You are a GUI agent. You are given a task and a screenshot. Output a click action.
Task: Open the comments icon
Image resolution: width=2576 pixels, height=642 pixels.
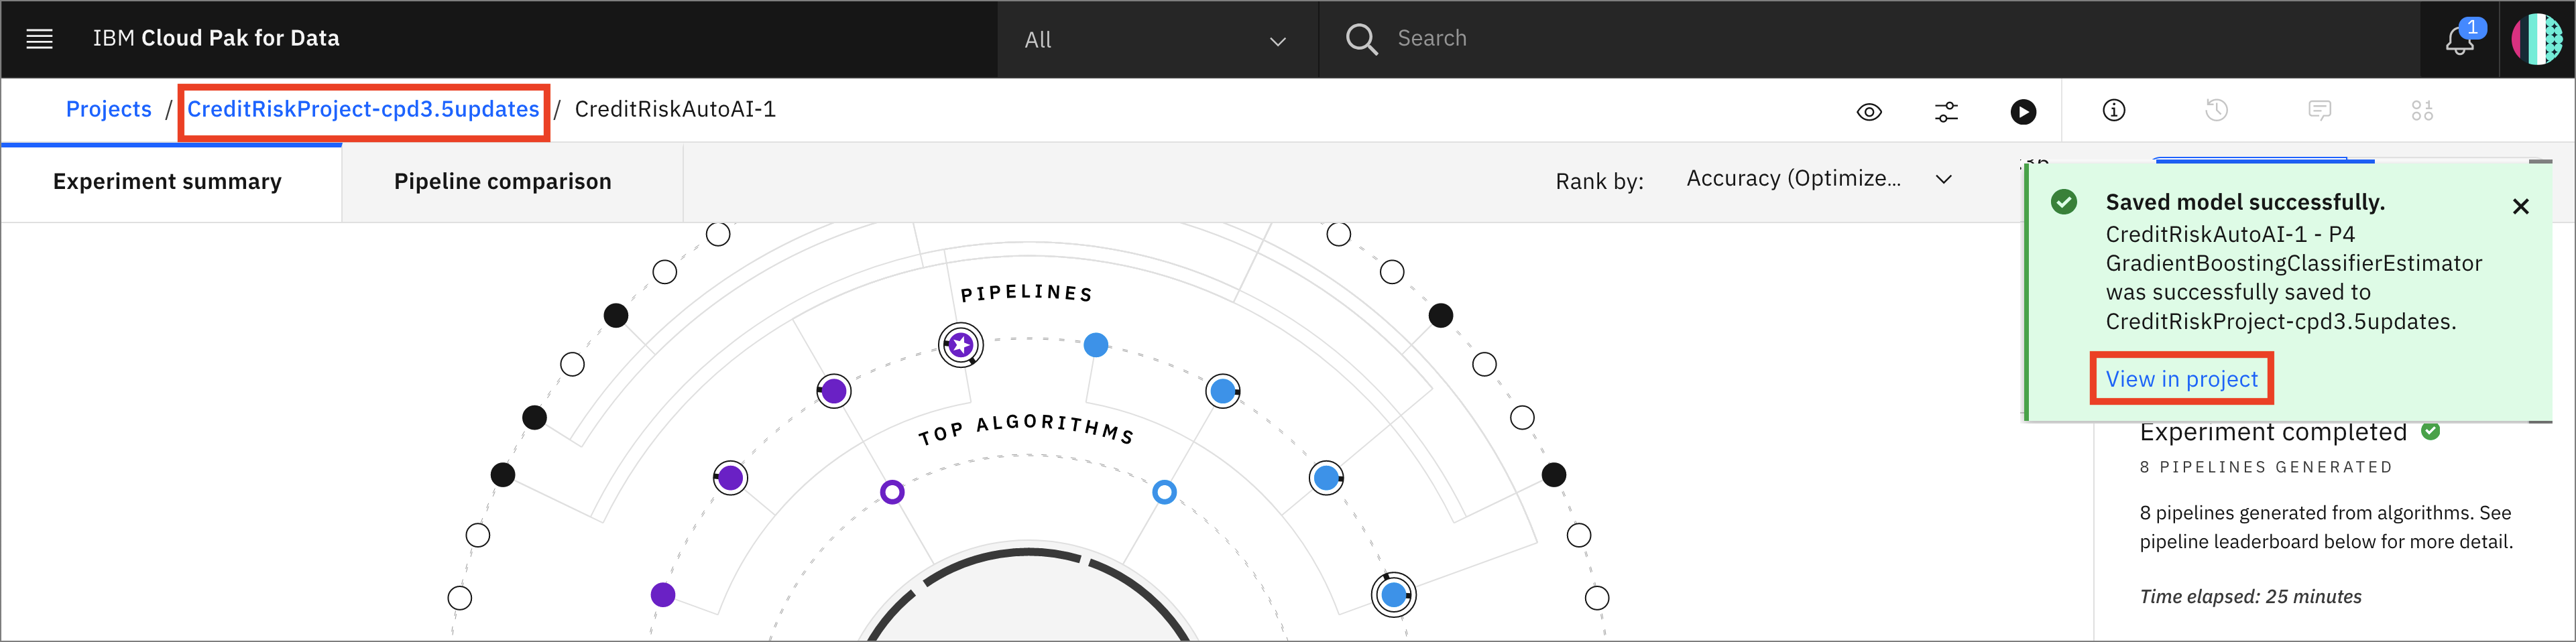click(2320, 110)
